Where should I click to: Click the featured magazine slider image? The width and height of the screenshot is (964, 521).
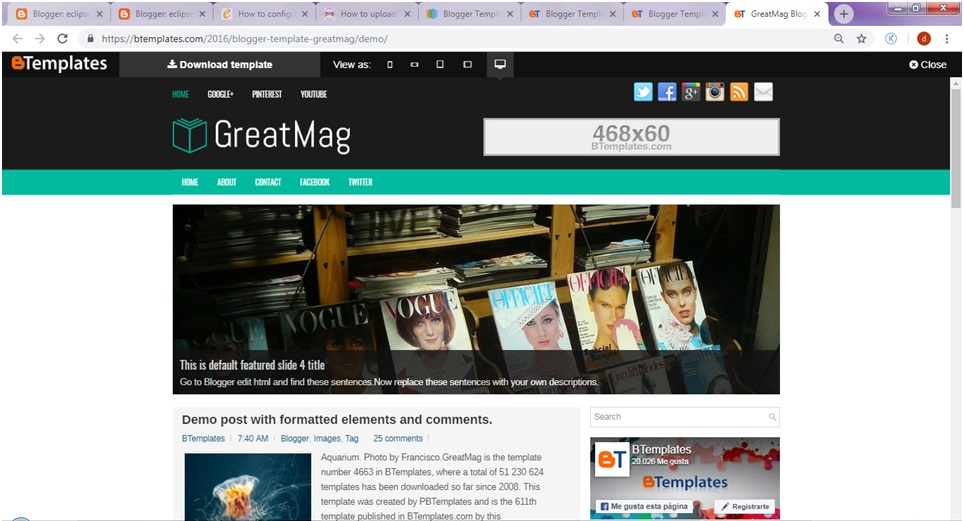(476, 299)
